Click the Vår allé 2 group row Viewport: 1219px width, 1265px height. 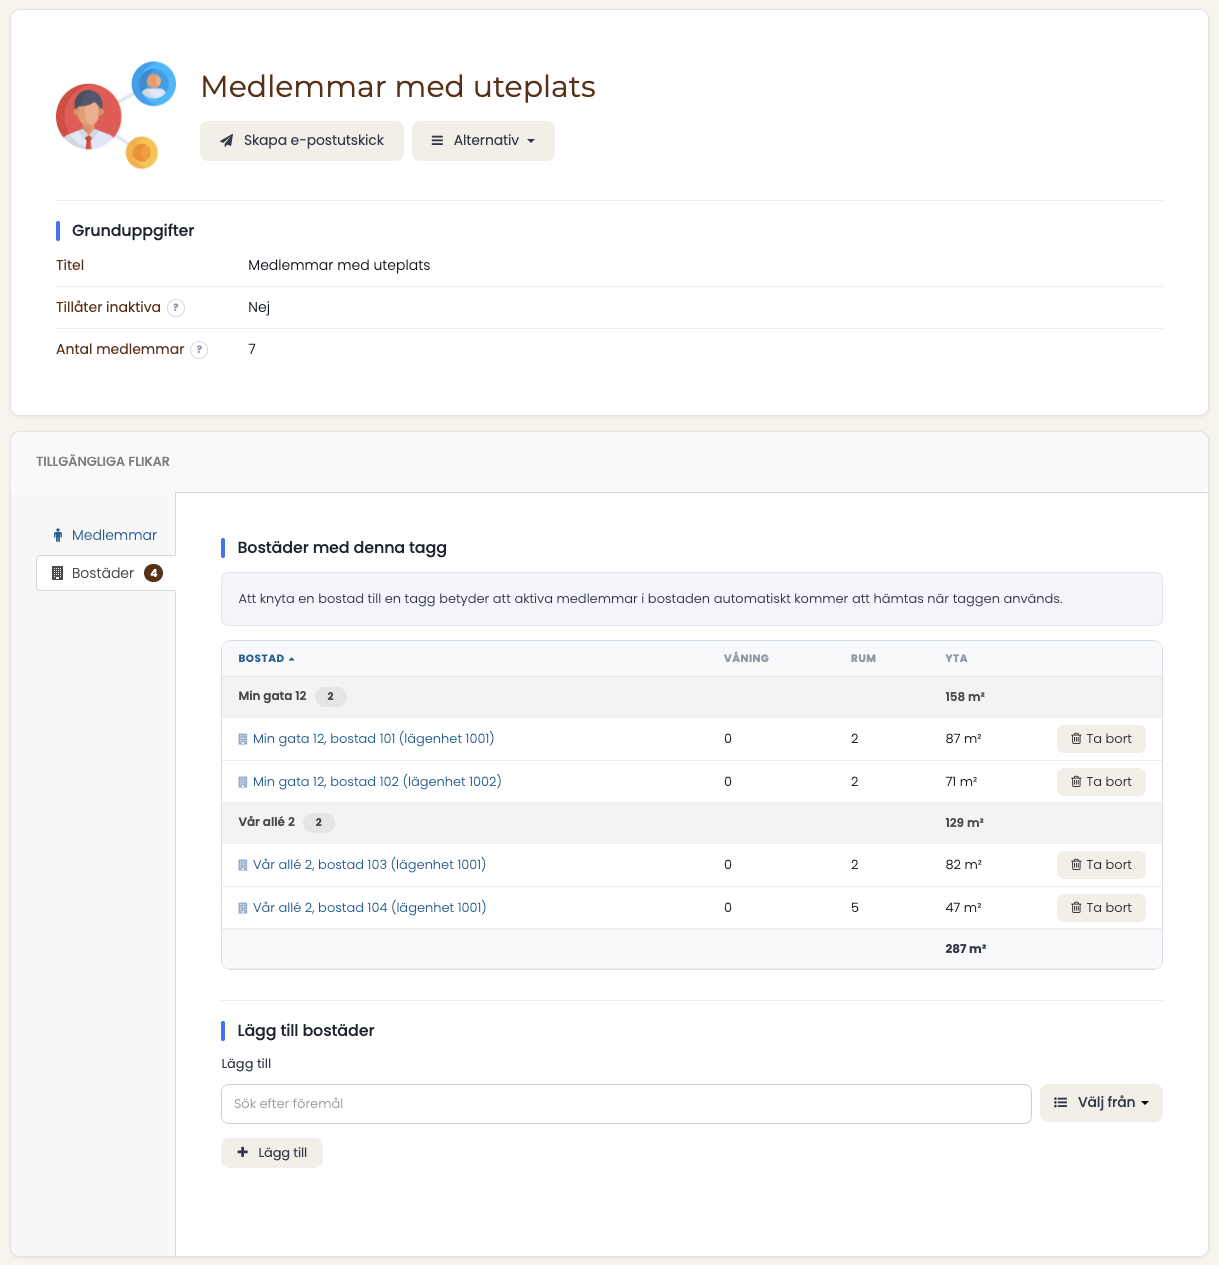(692, 823)
